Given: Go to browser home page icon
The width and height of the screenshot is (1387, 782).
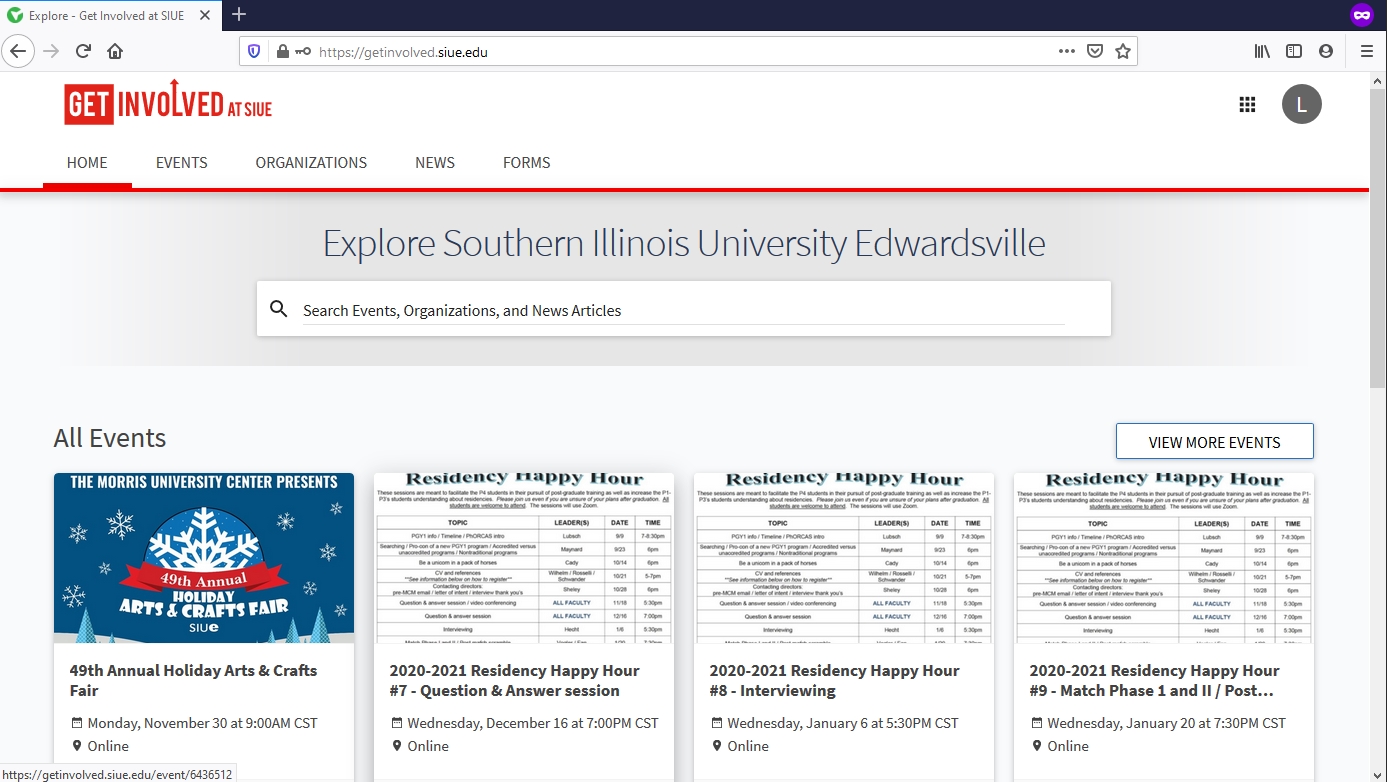Looking at the screenshot, I should click(115, 51).
